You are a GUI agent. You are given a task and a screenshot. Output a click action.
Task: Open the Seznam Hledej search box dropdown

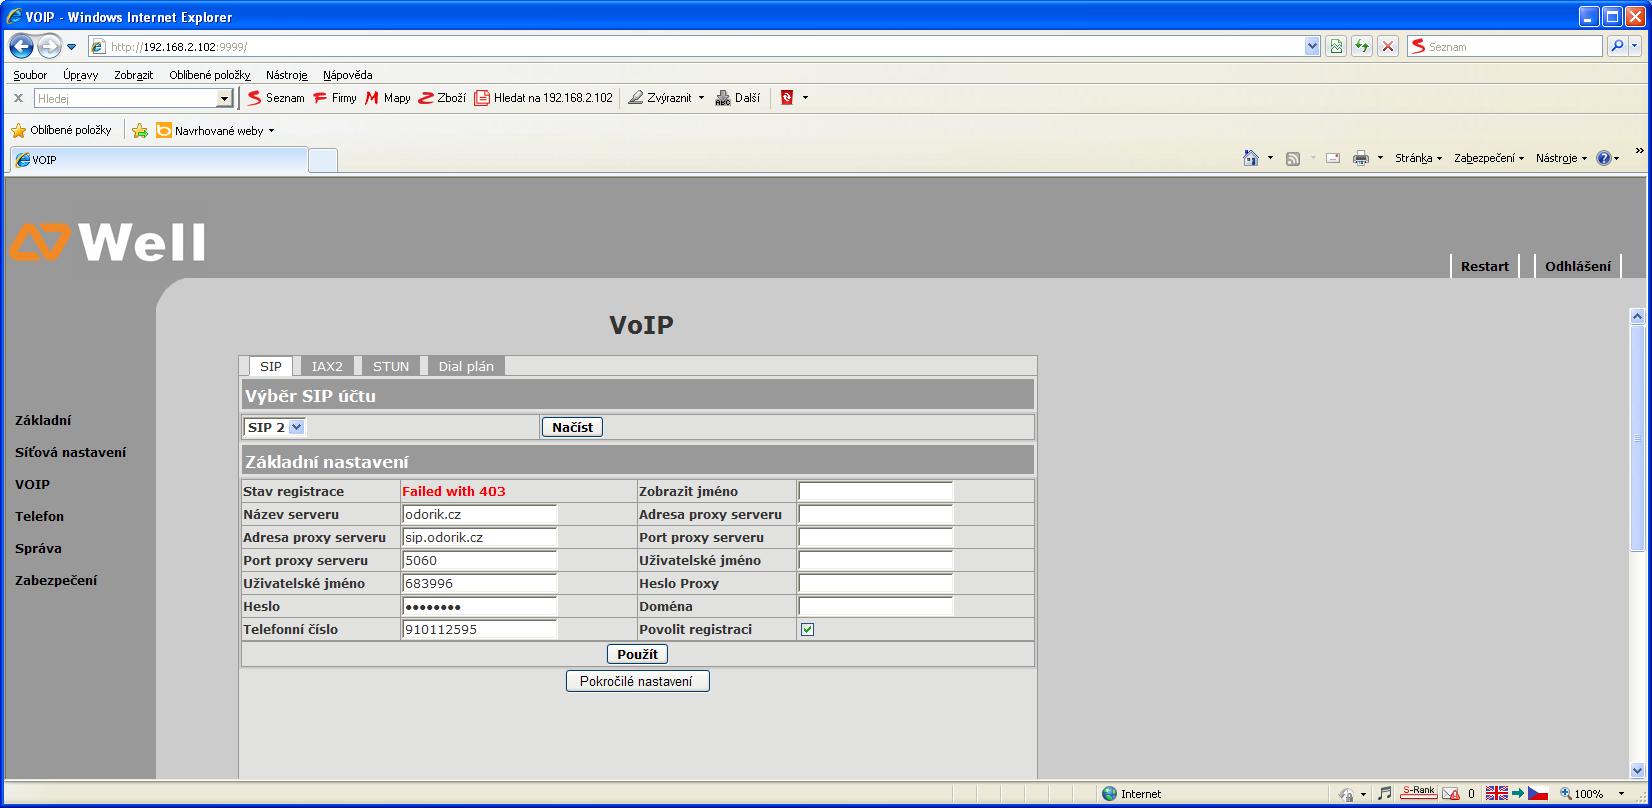pos(224,99)
